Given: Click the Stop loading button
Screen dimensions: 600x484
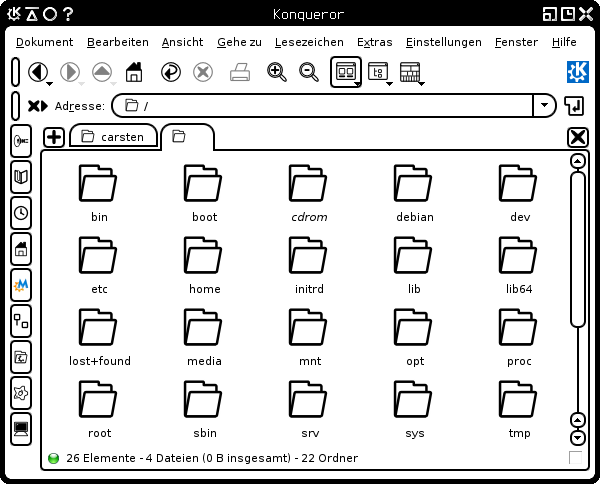Looking at the screenshot, I should coord(203,72).
